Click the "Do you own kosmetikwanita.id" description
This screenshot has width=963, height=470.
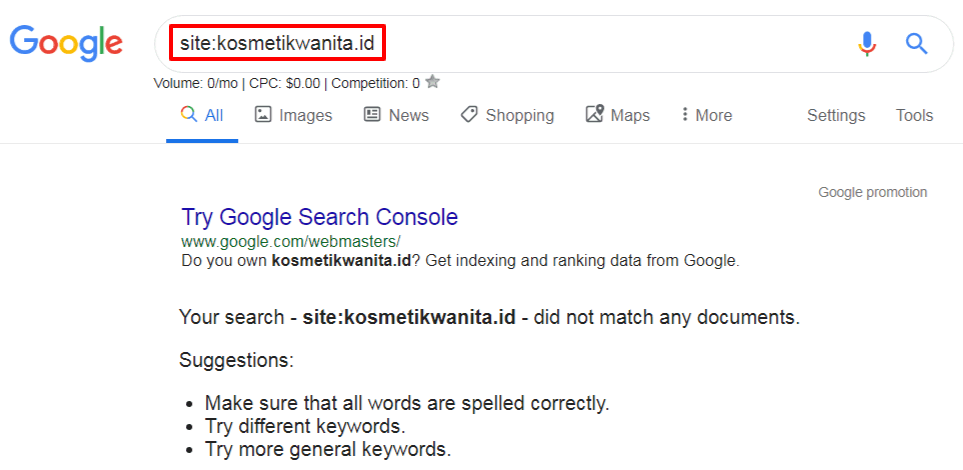[x=460, y=261]
